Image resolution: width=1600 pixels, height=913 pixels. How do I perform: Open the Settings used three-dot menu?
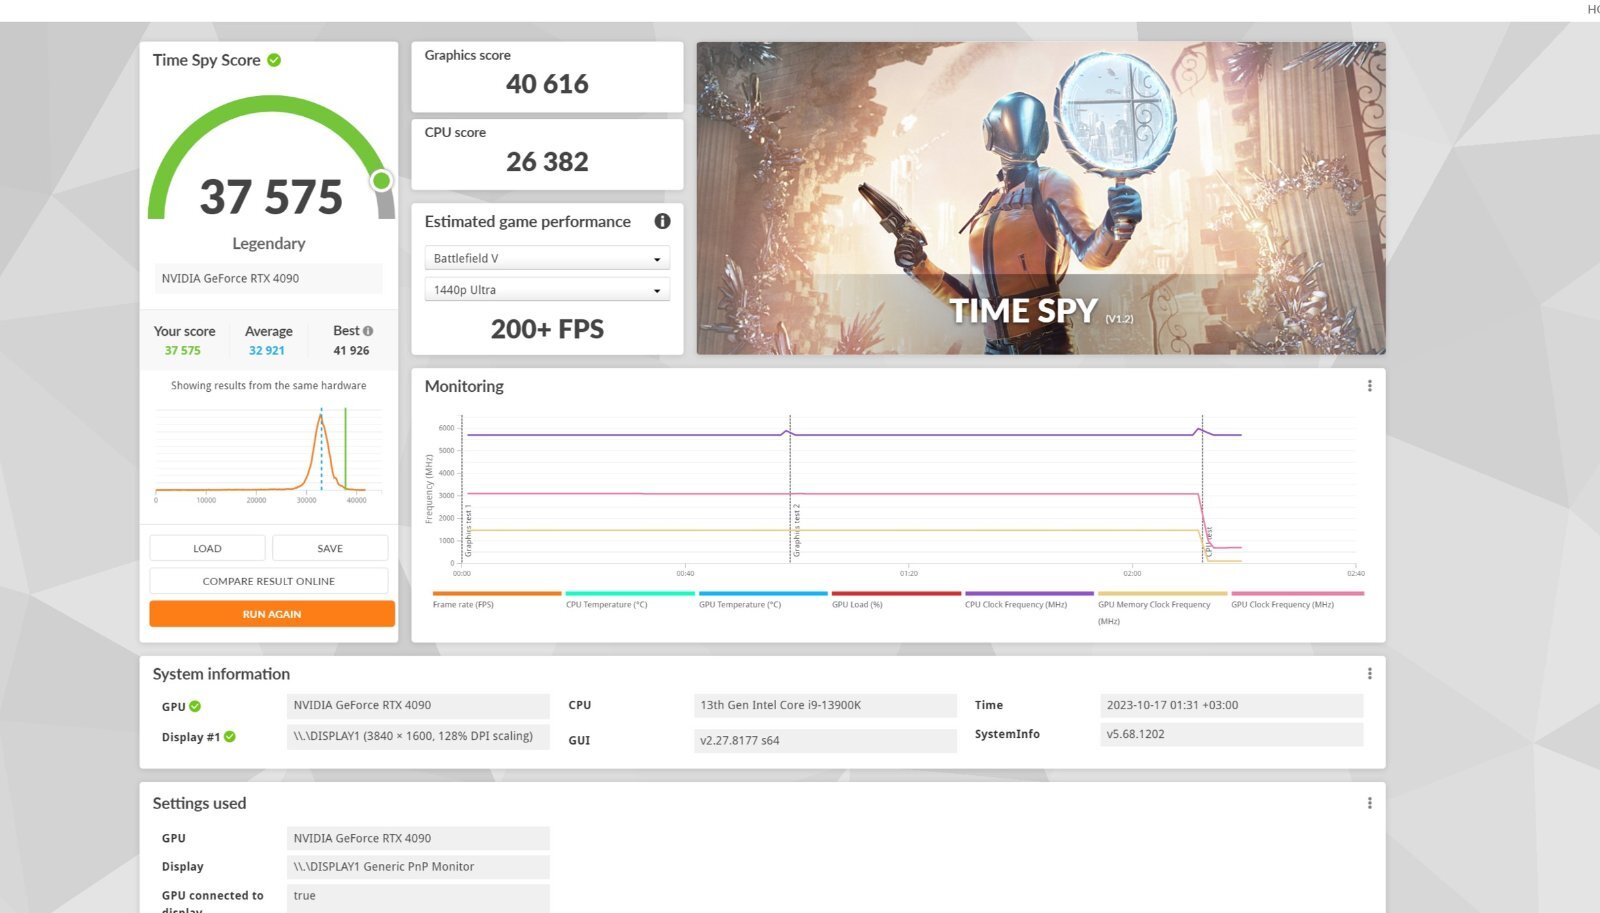point(1369,803)
